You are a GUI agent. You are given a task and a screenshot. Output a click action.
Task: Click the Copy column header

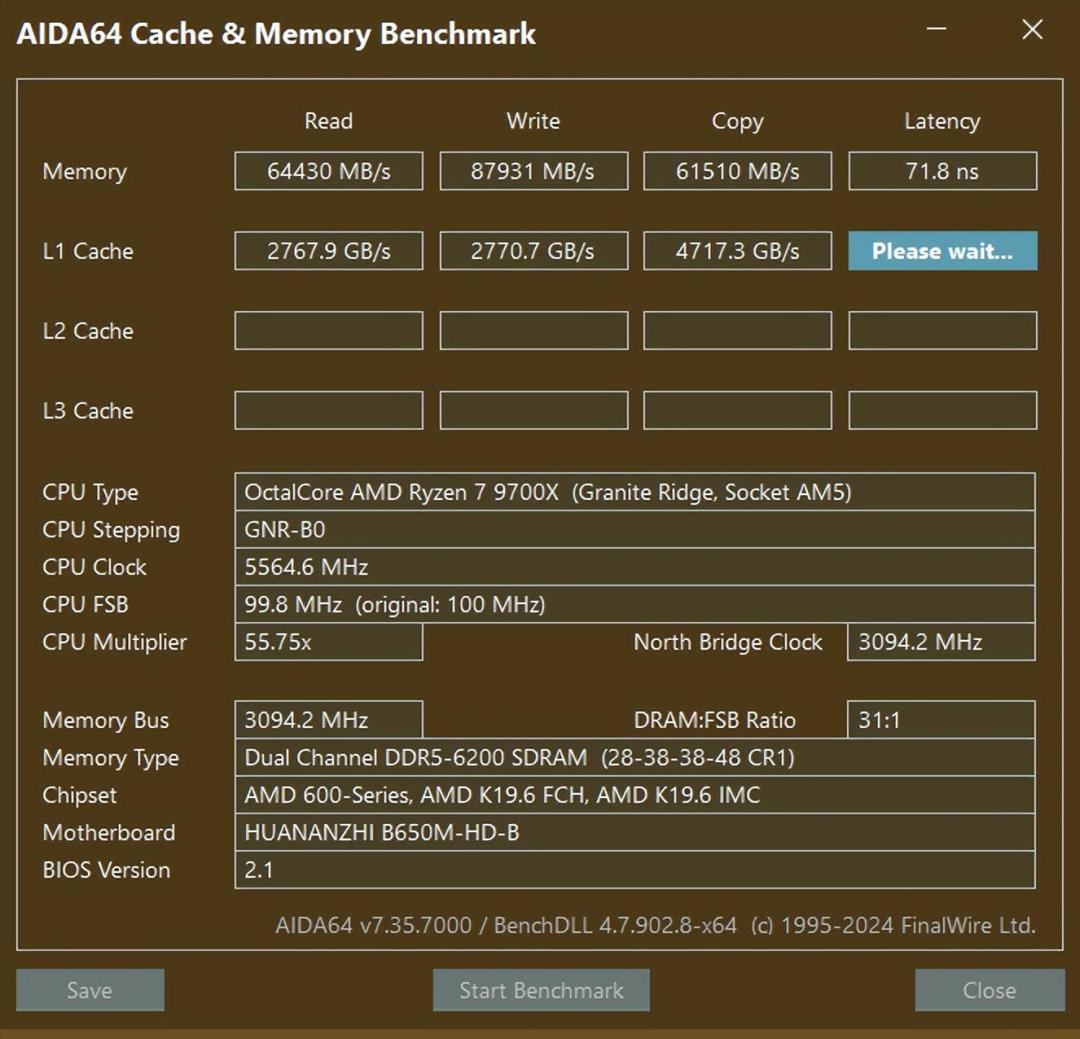tap(738, 122)
